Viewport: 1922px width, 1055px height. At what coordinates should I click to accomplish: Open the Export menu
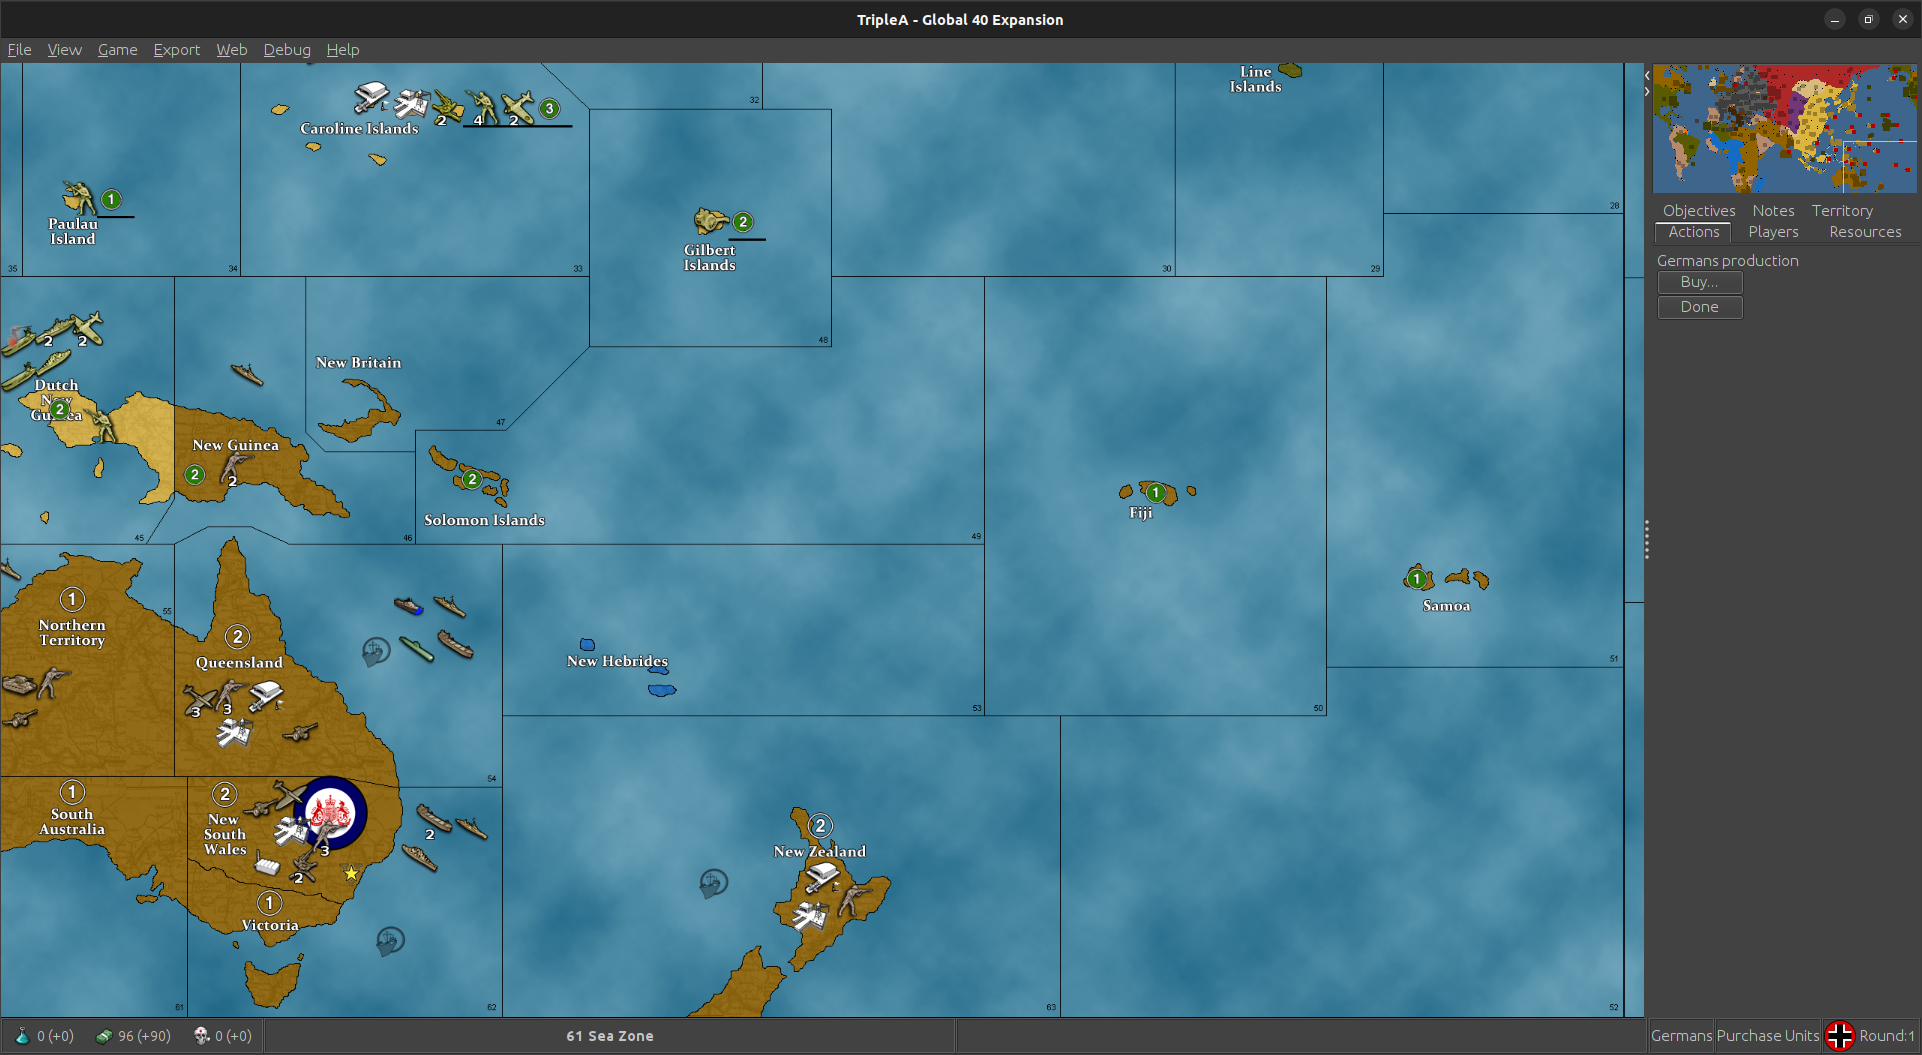tap(176, 49)
